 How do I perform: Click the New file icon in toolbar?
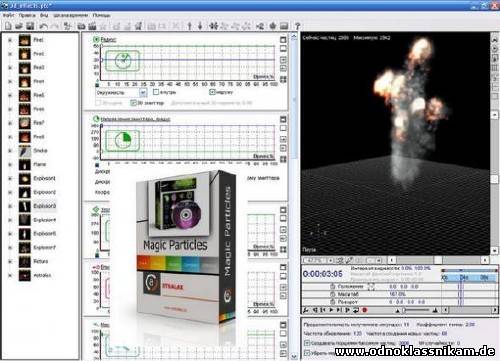point(8,26)
